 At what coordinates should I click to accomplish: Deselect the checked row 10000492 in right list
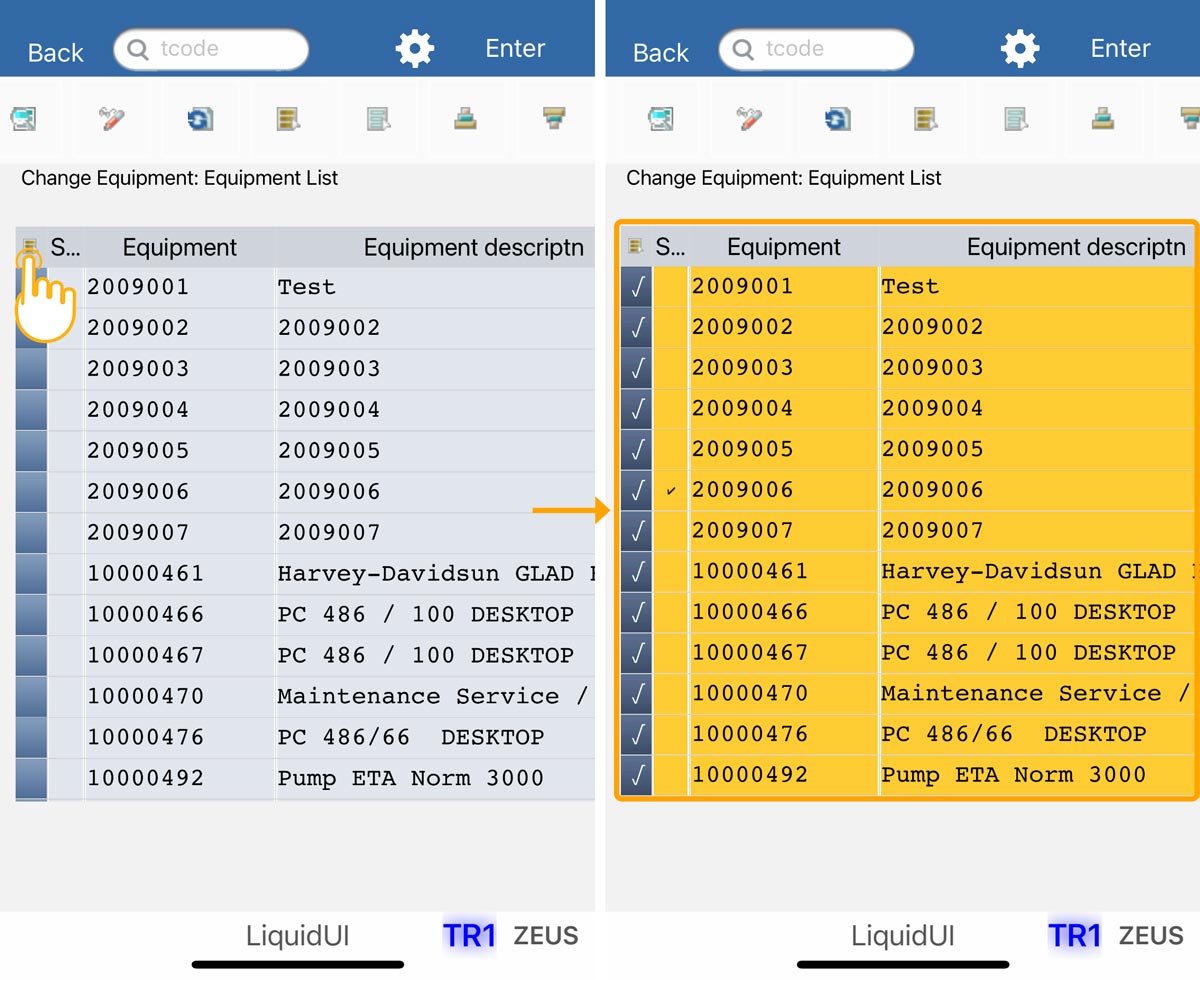[x=636, y=775]
